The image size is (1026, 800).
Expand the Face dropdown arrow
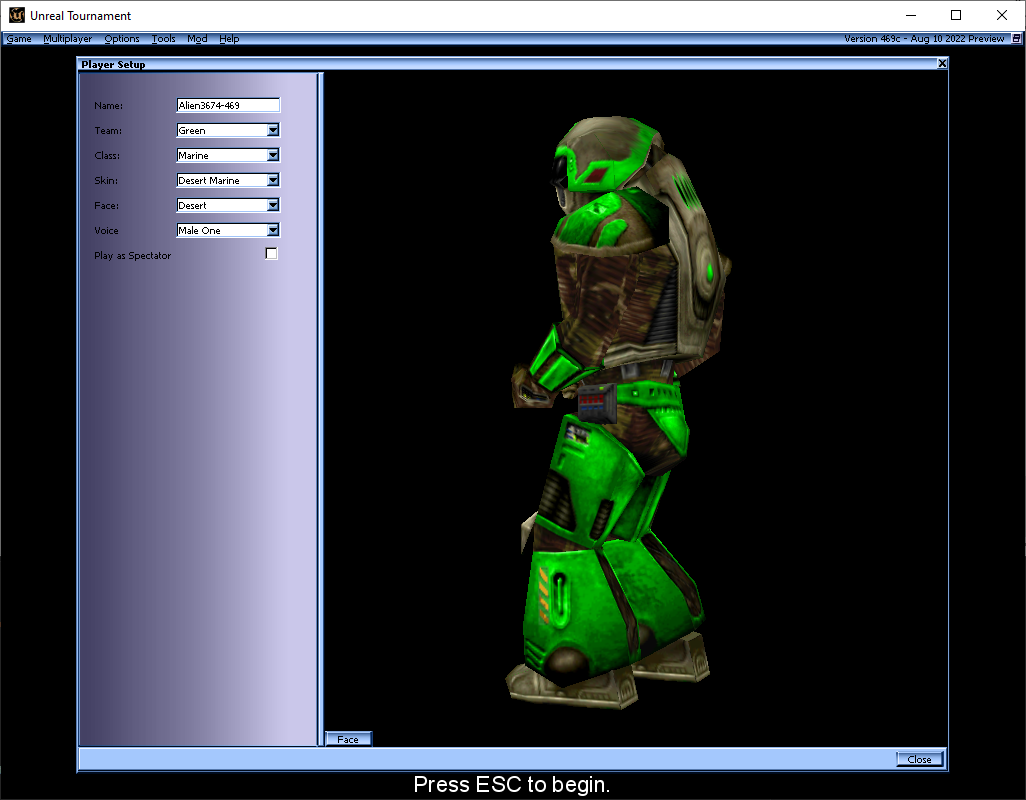(274, 205)
